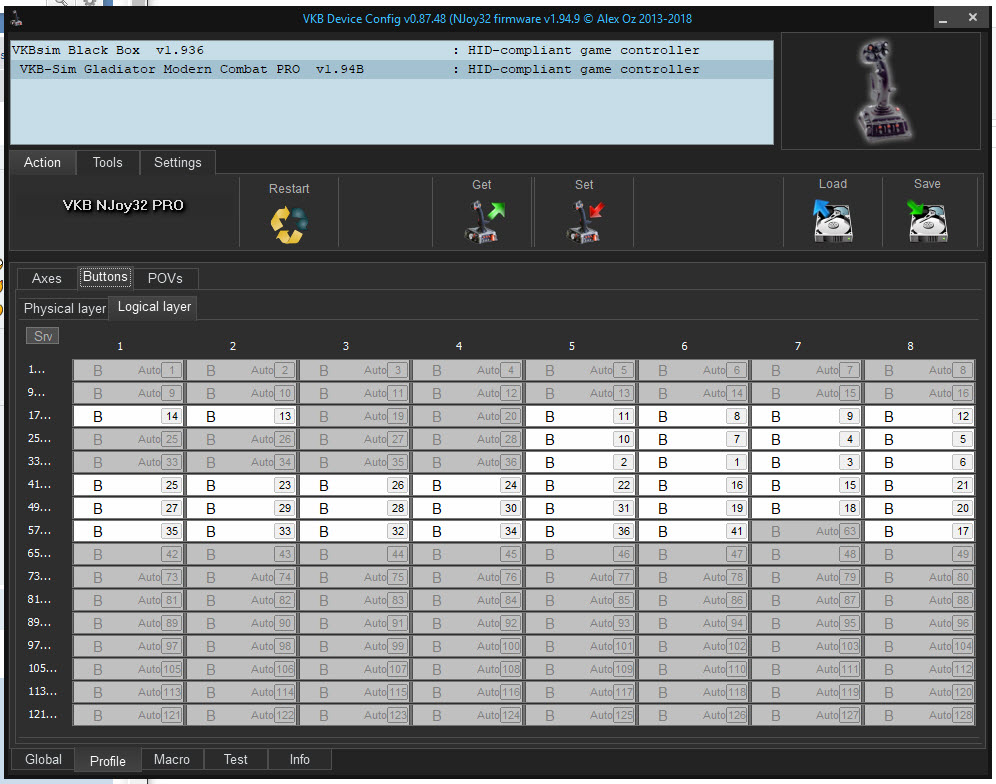Click the greyed Auto 63 button cell
This screenshot has width=996, height=784.
806,532
